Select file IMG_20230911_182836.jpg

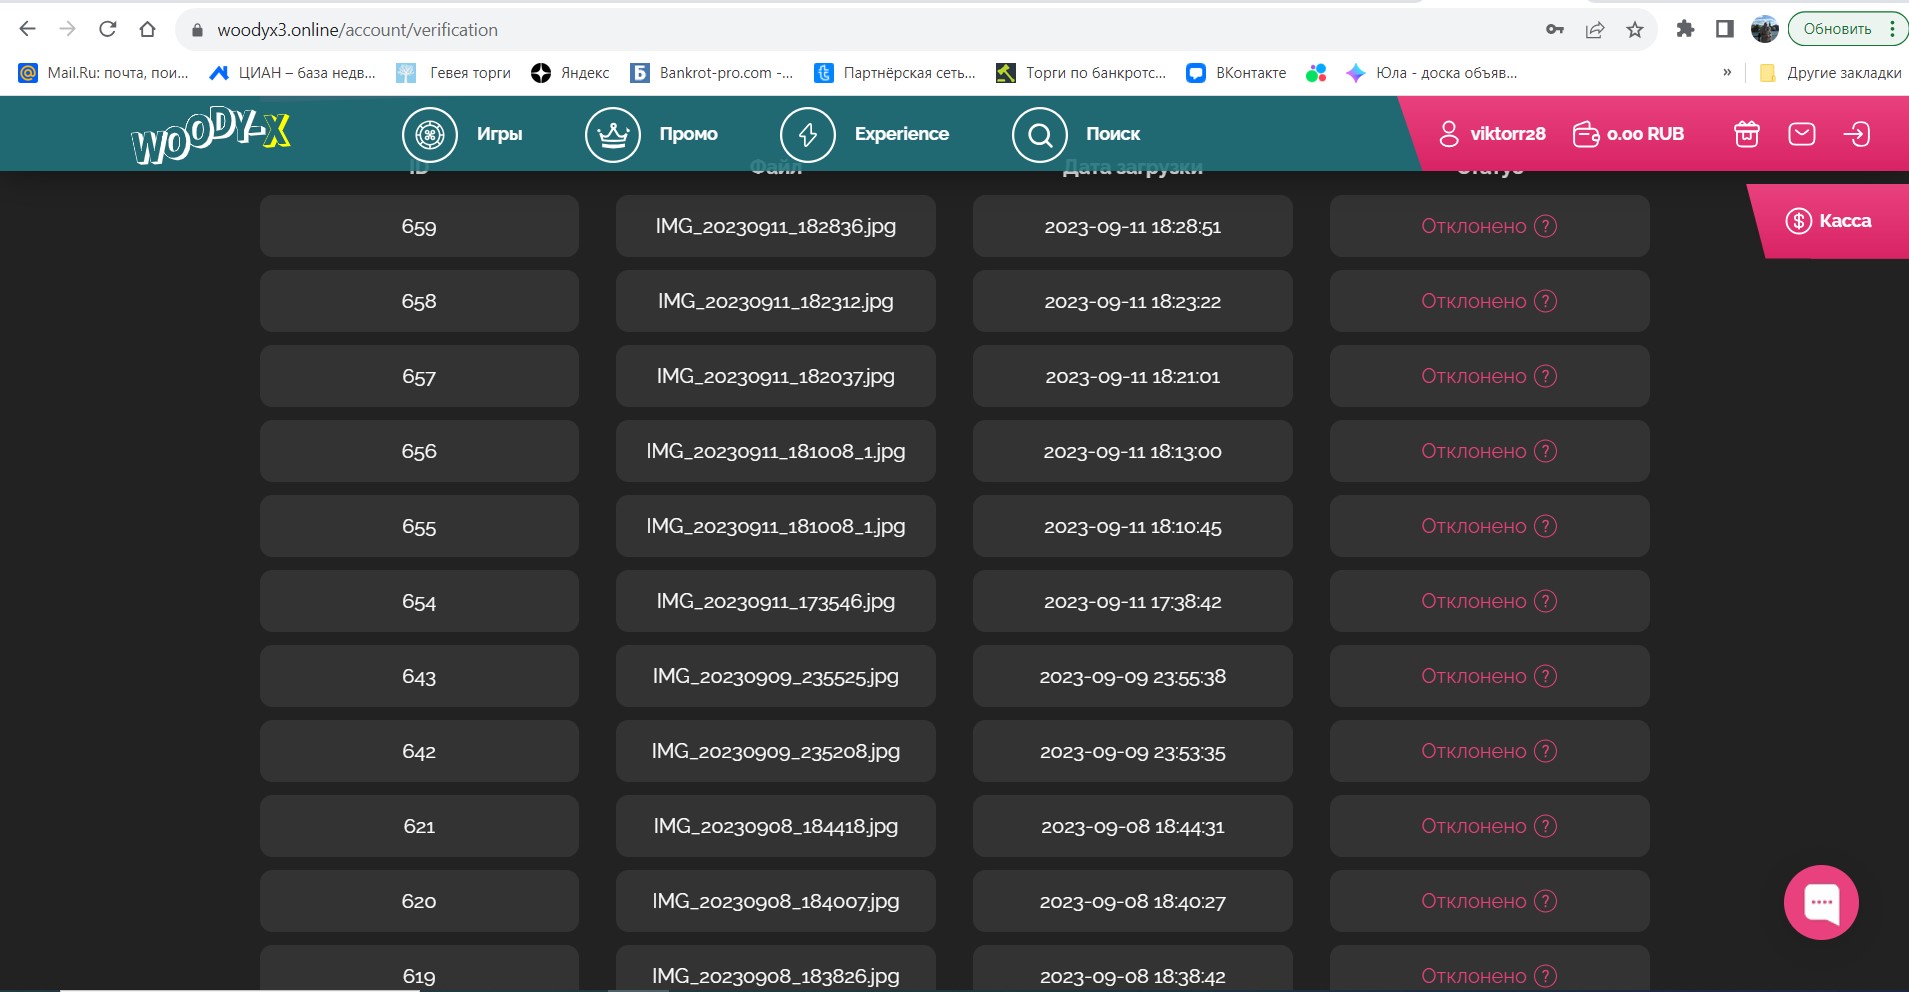pyautogui.click(x=776, y=226)
